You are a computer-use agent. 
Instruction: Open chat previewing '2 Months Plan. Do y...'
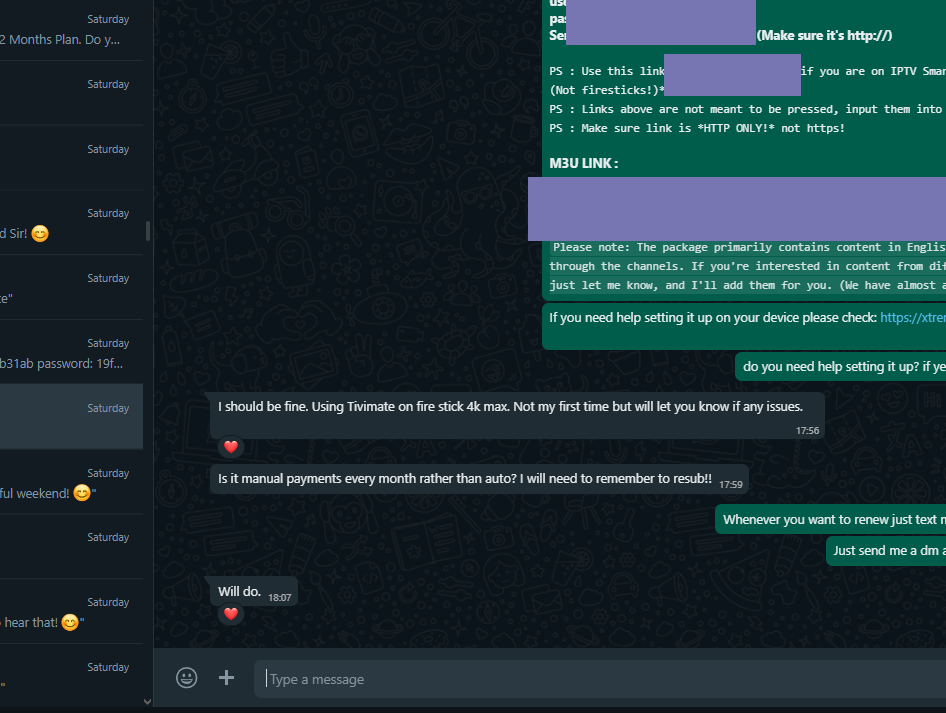[x=71, y=30]
